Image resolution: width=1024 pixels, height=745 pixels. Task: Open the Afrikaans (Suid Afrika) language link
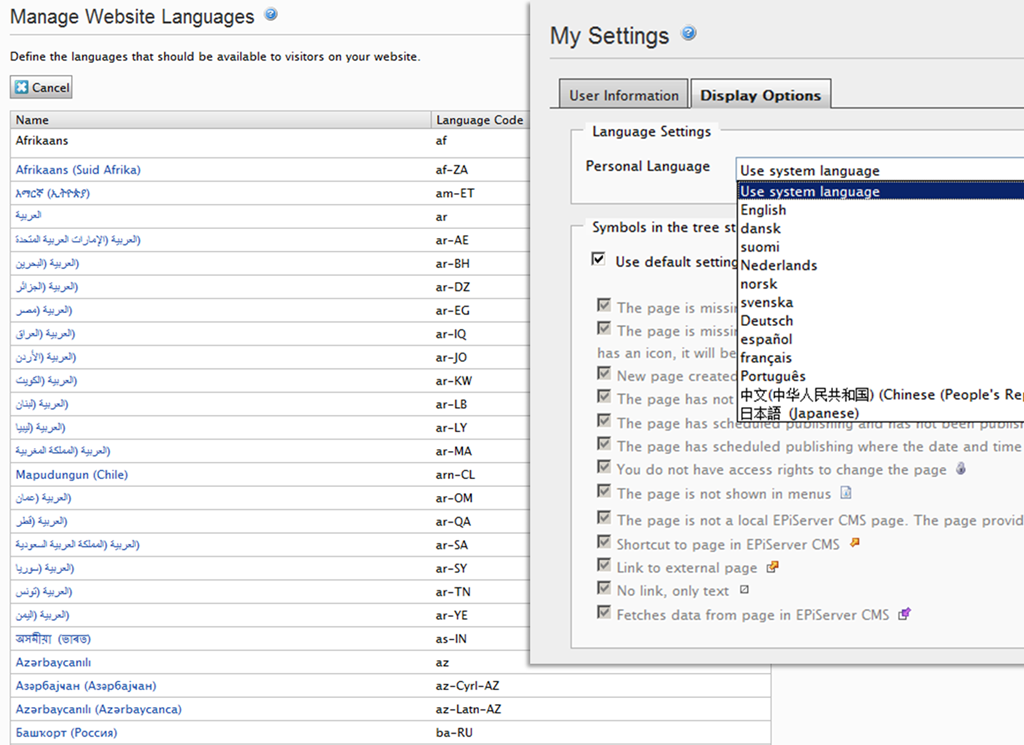pyautogui.click(x=78, y=170)
